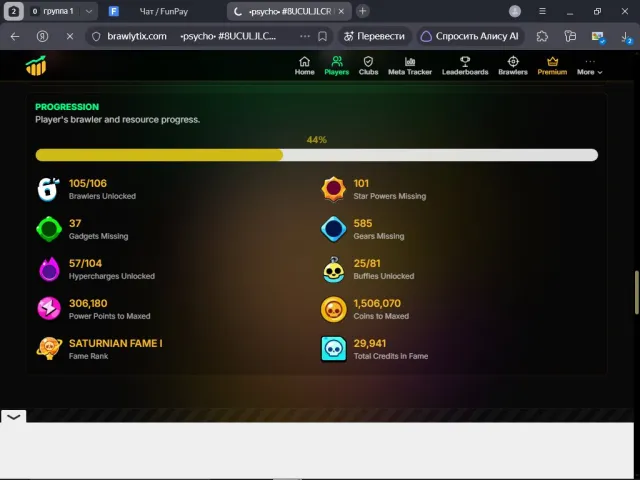640x480 pixels.
Task: Collapse the bottom panel chevron
Action: click(13, 416)
